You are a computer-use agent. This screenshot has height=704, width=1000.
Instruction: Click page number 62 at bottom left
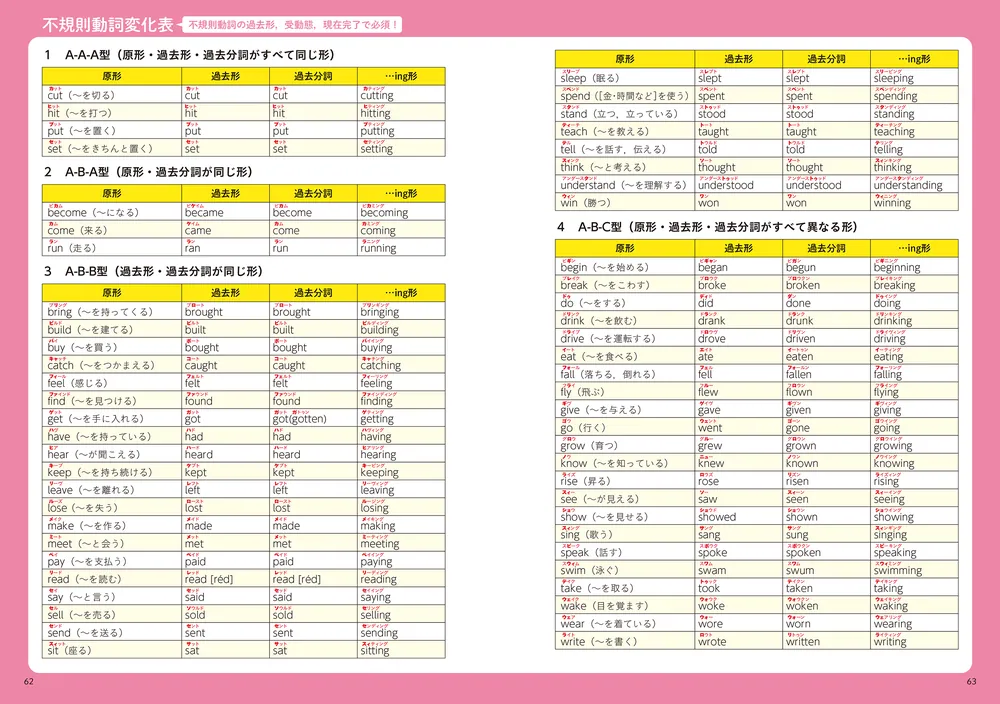click(x=28, y=682)
